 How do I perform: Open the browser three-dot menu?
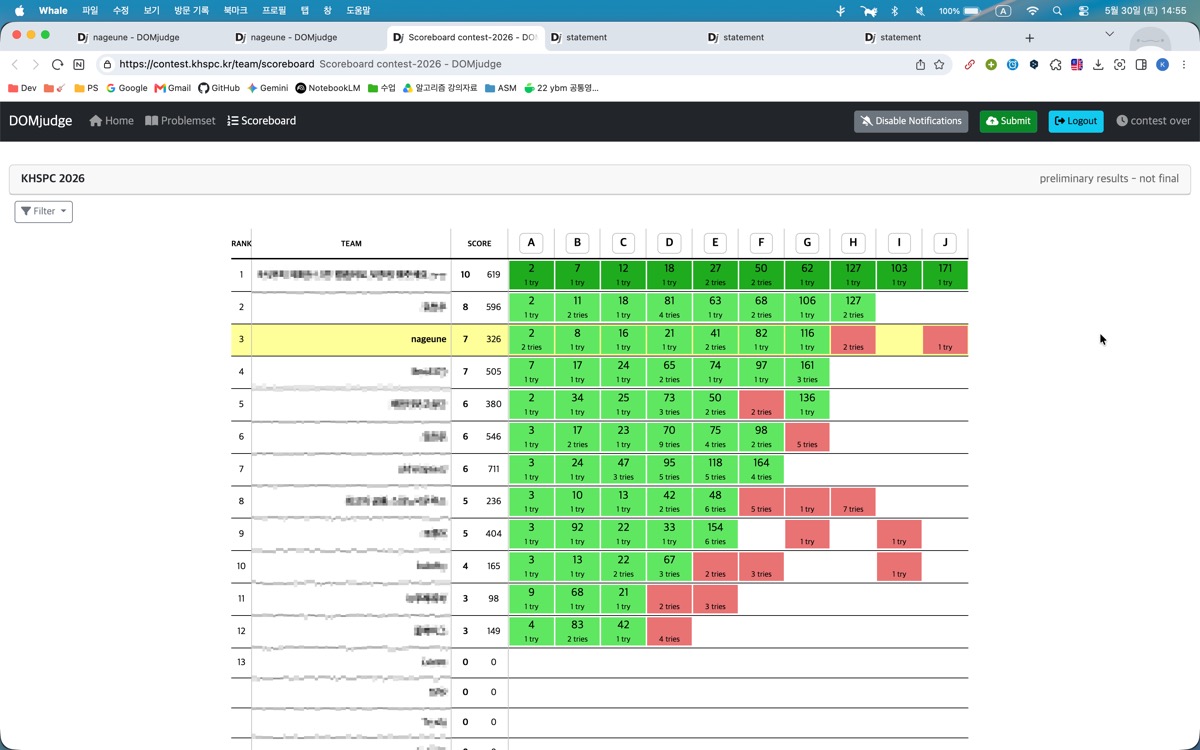pyautogui.click(x=1183, y=64)
